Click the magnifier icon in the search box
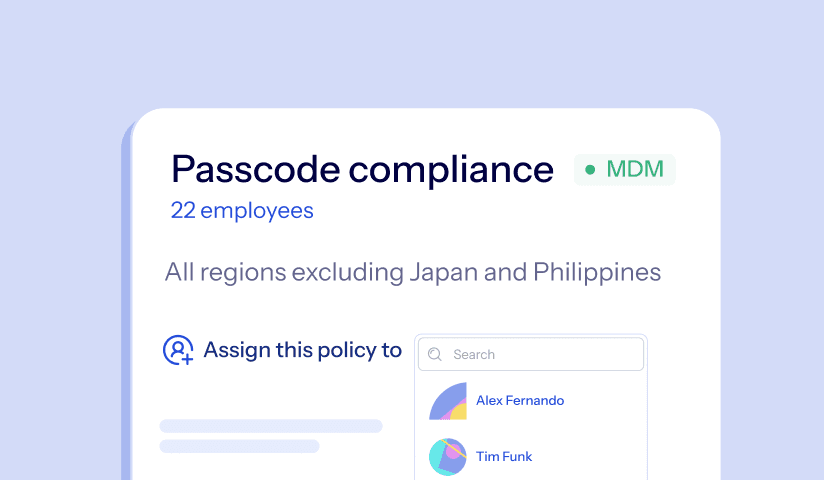 (x=436, y=354)
